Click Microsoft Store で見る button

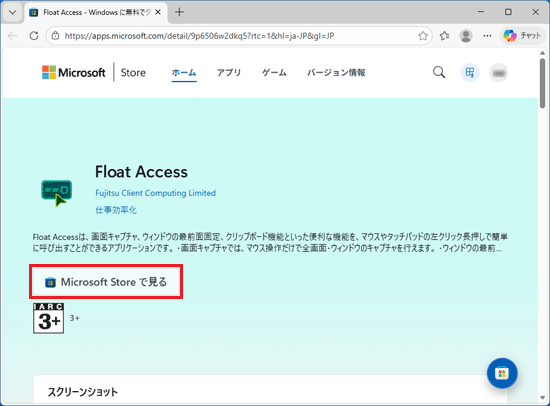click(106, 282)
